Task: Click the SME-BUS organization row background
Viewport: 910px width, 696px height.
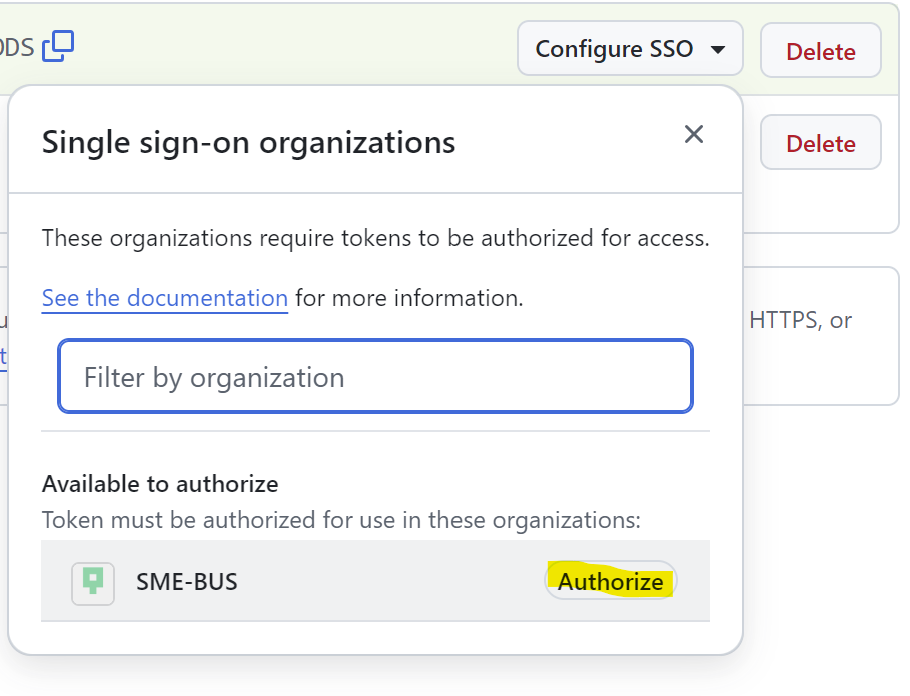Action: pyautogui.click(x=375, y=581)
